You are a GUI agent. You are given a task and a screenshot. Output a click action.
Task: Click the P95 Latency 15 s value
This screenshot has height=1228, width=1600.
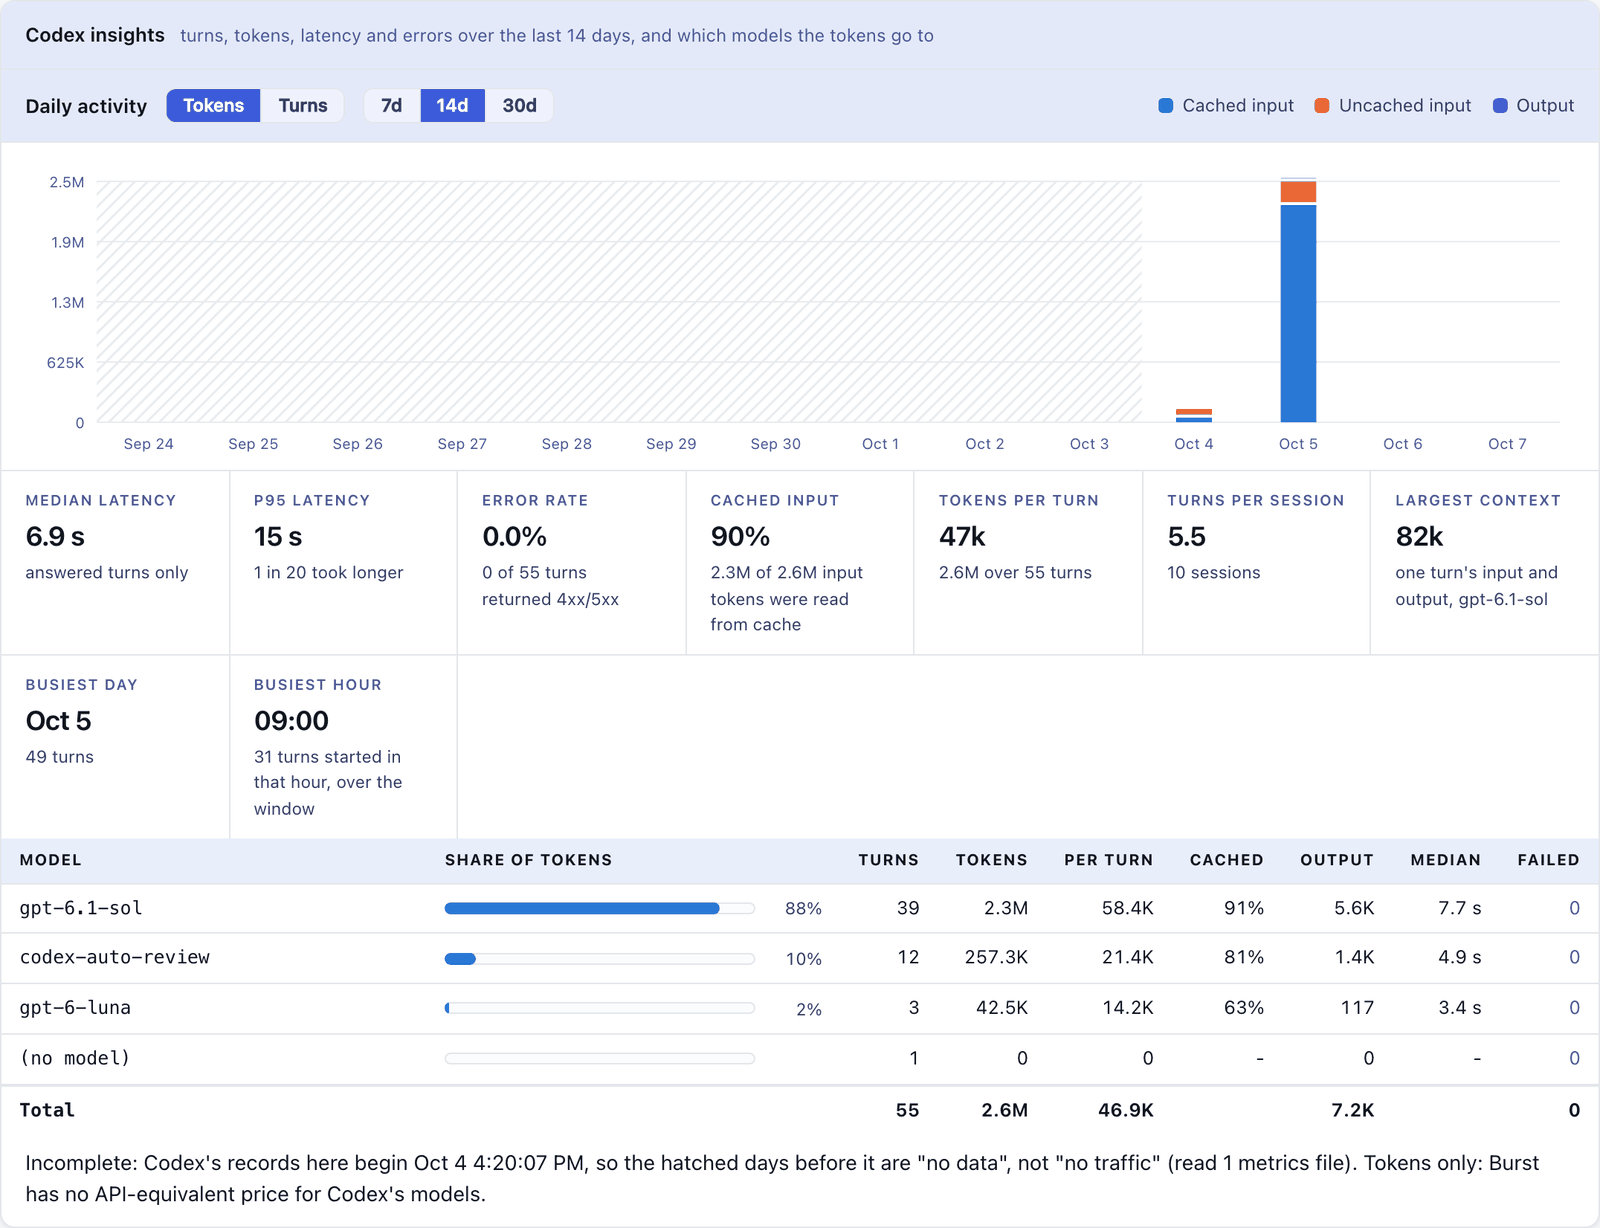[278, 537]
